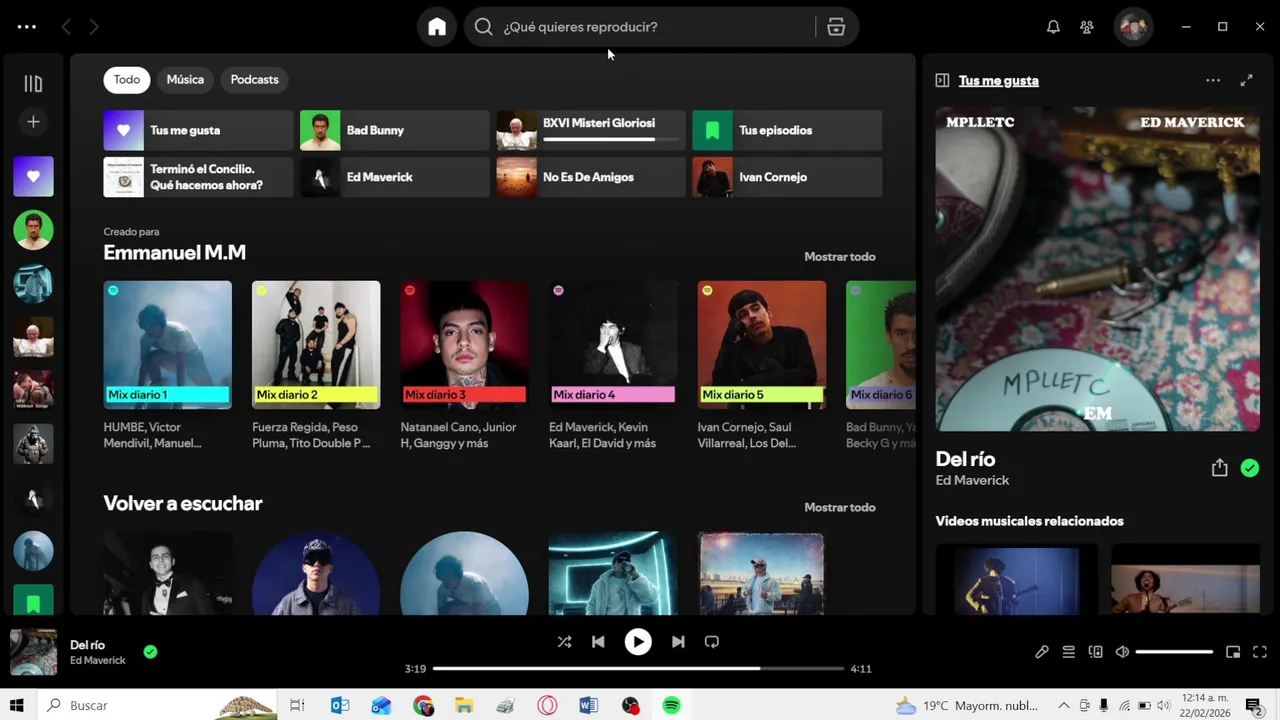Open Word from the taskbar

click(588, 705)
